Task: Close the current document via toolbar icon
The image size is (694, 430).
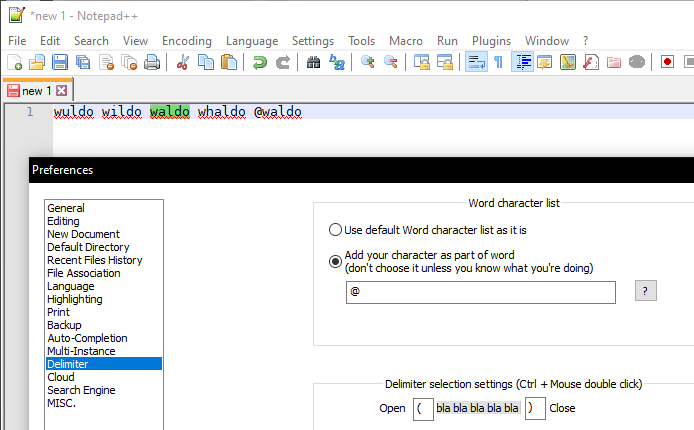Action: click(106, 62)
